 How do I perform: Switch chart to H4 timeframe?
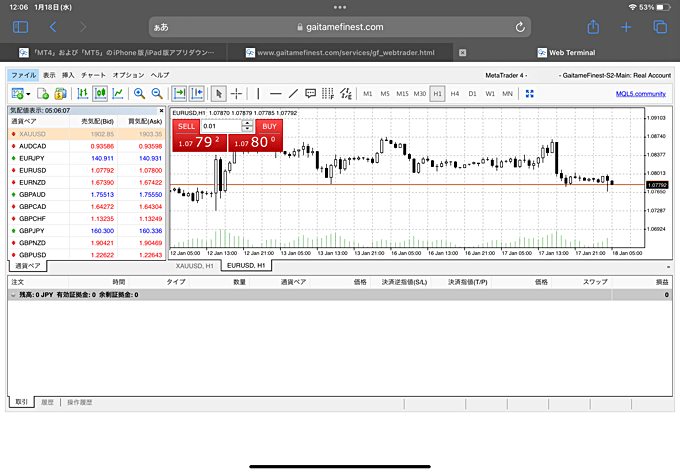pos(455,94)
